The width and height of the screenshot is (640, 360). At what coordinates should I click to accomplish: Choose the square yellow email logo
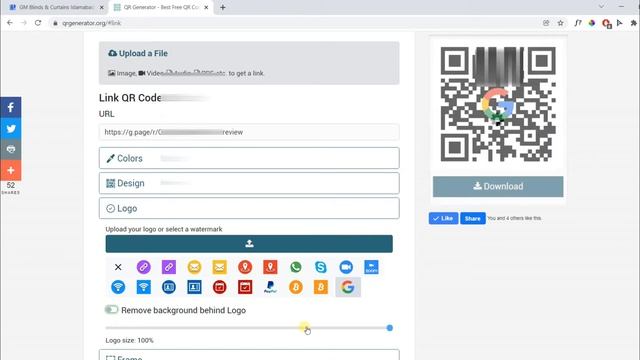[220, 267]
